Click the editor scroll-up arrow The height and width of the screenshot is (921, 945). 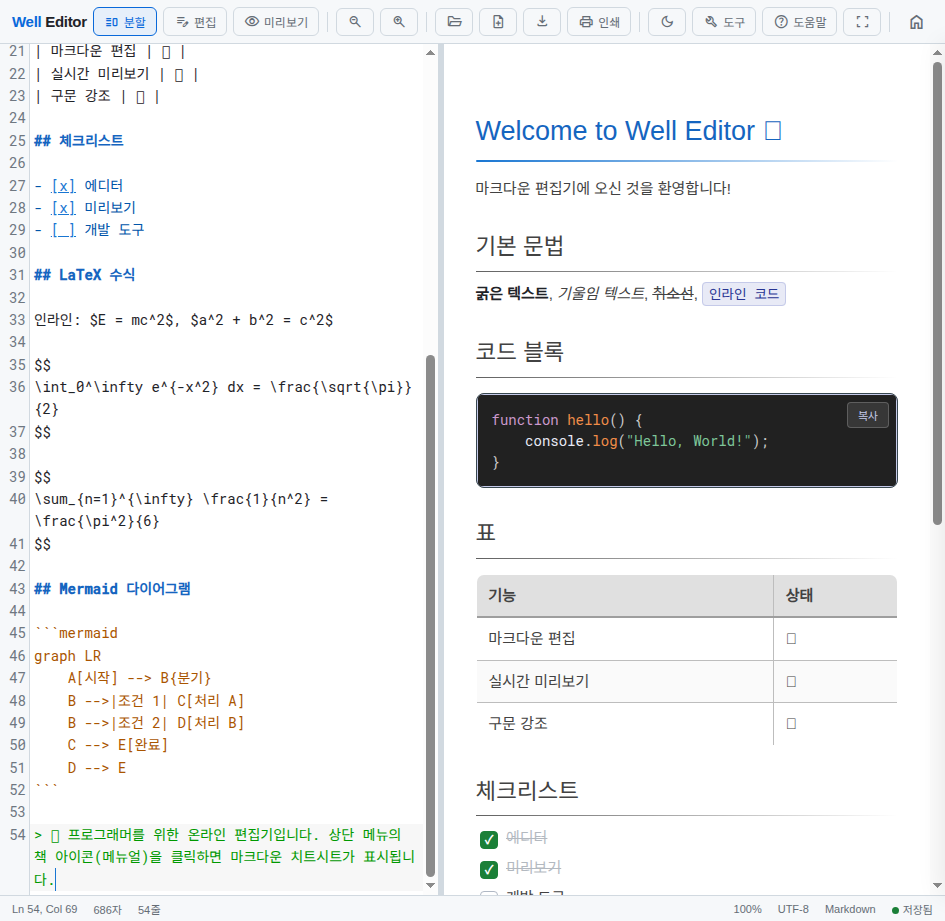[x=430, y=52]
